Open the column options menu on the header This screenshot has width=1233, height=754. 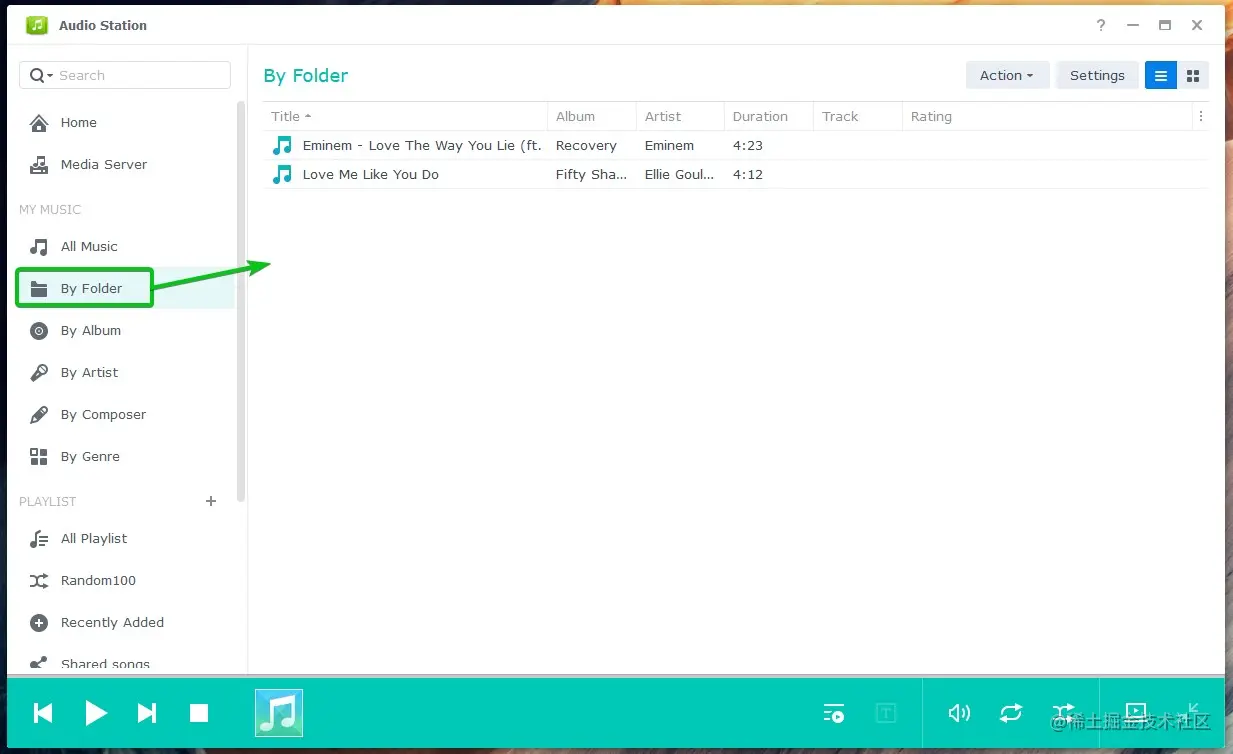1201,116
